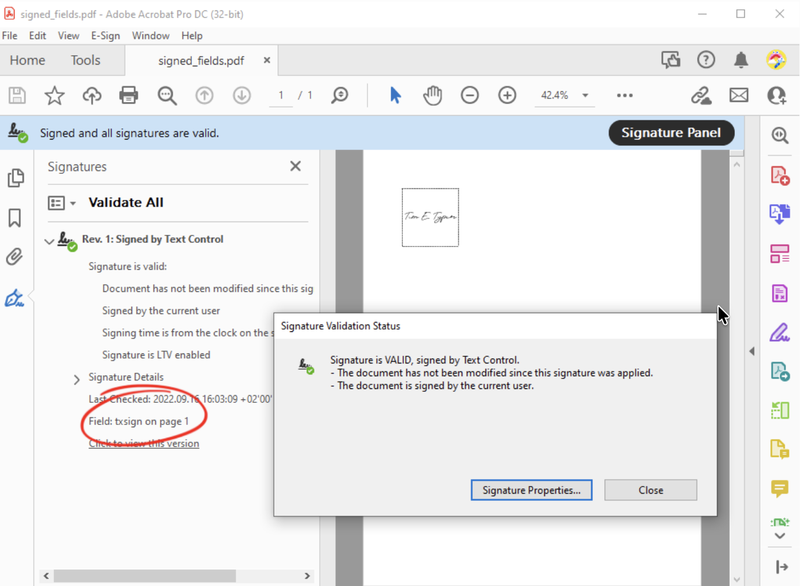The height and width of the screenshot is (586, 800).
Task: Show more tools down chevron
Action: [x=780, y=536]
